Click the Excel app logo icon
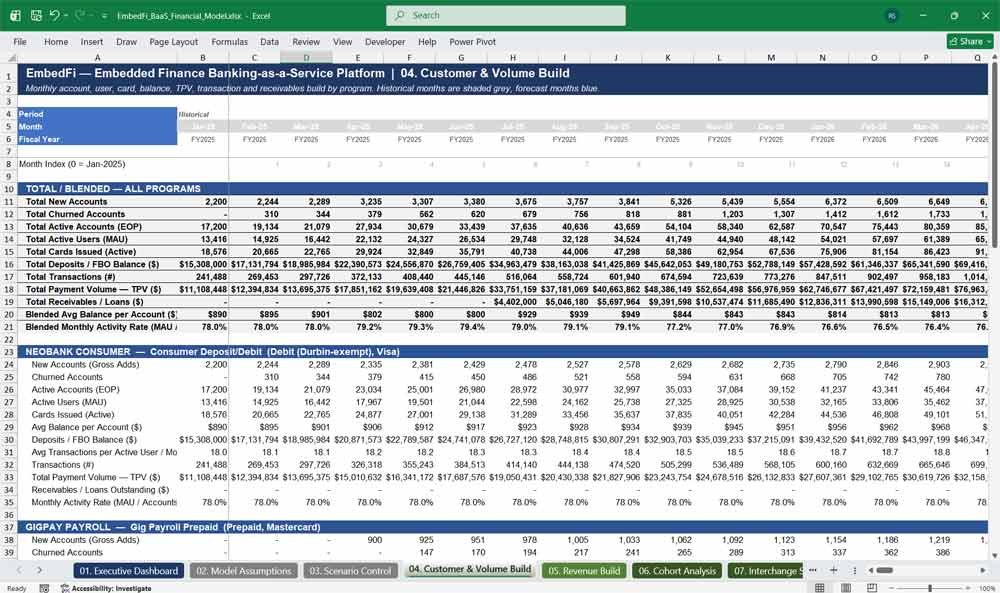Screen dimensions: 1000x593 [15, 15]
